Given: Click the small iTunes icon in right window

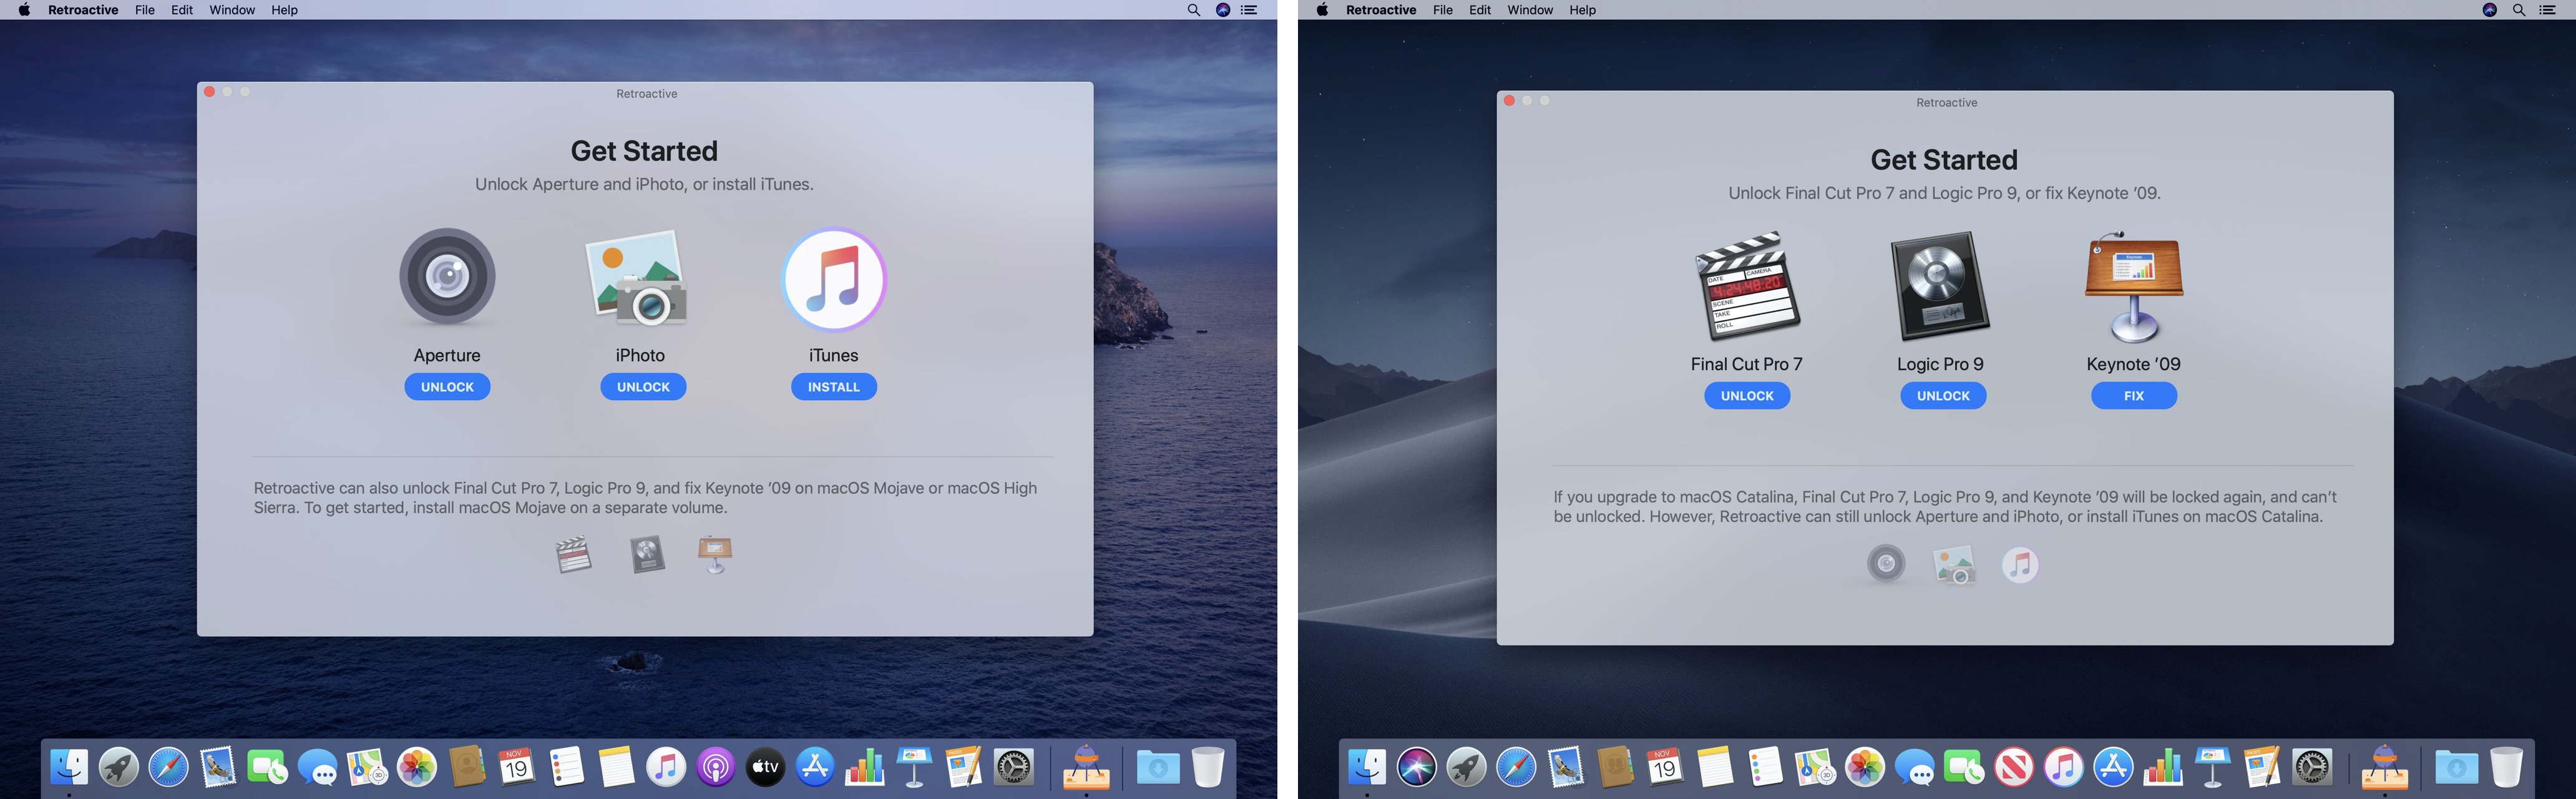Looking at the screenshot, I should [x=2020, y=564].
